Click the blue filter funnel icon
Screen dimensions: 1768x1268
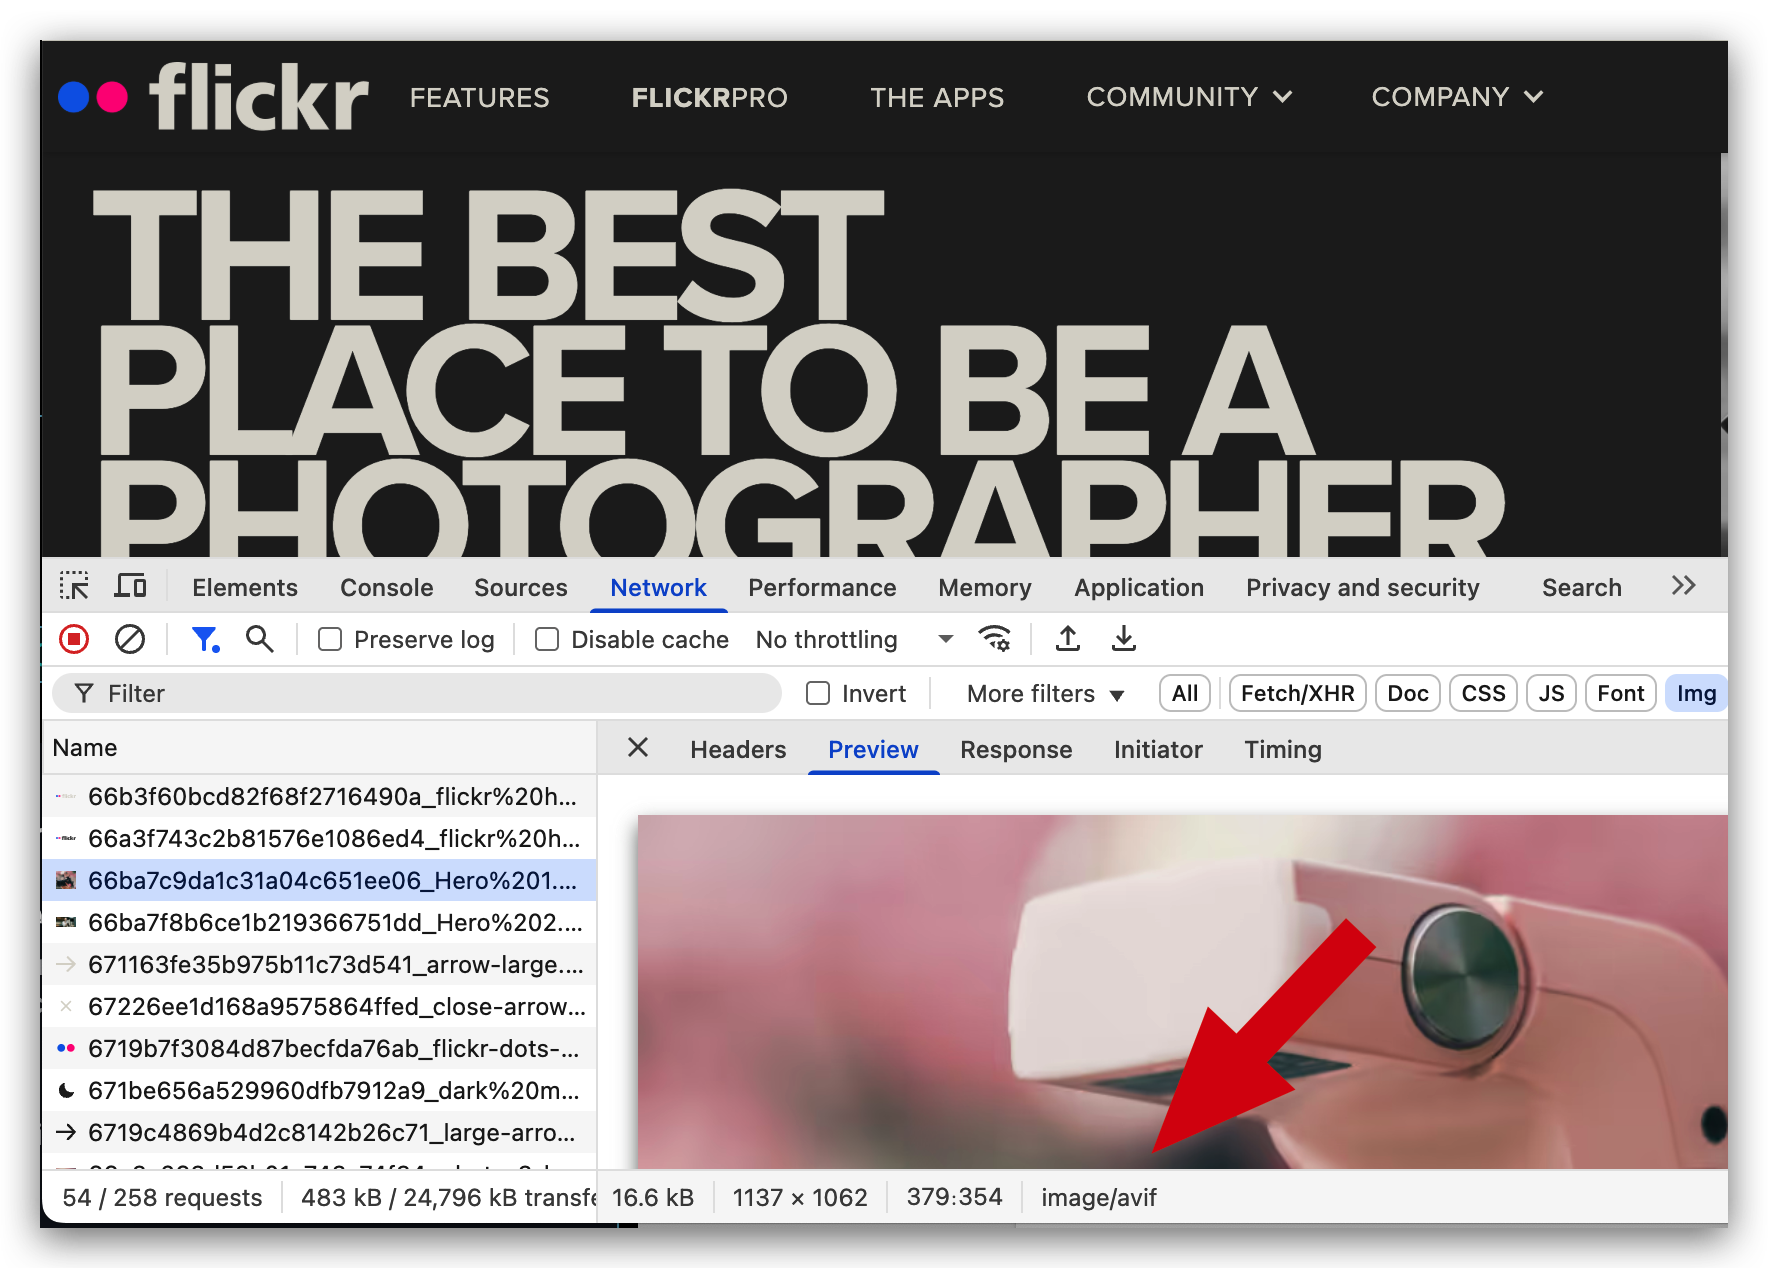(205, 639)
